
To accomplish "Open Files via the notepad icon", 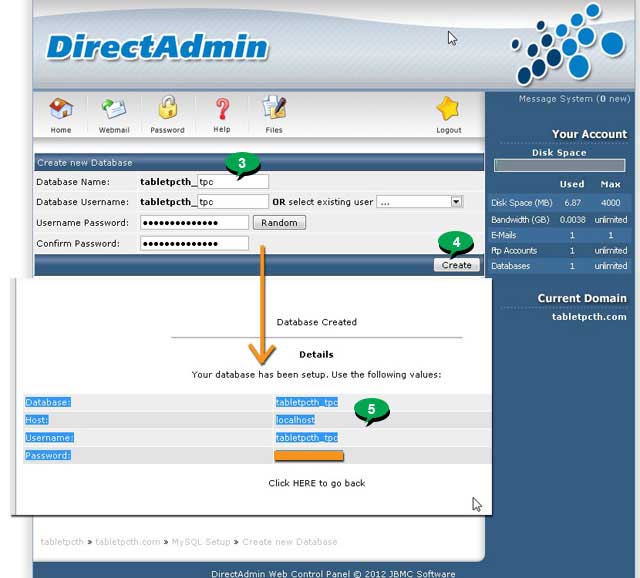I will point(274,108).
